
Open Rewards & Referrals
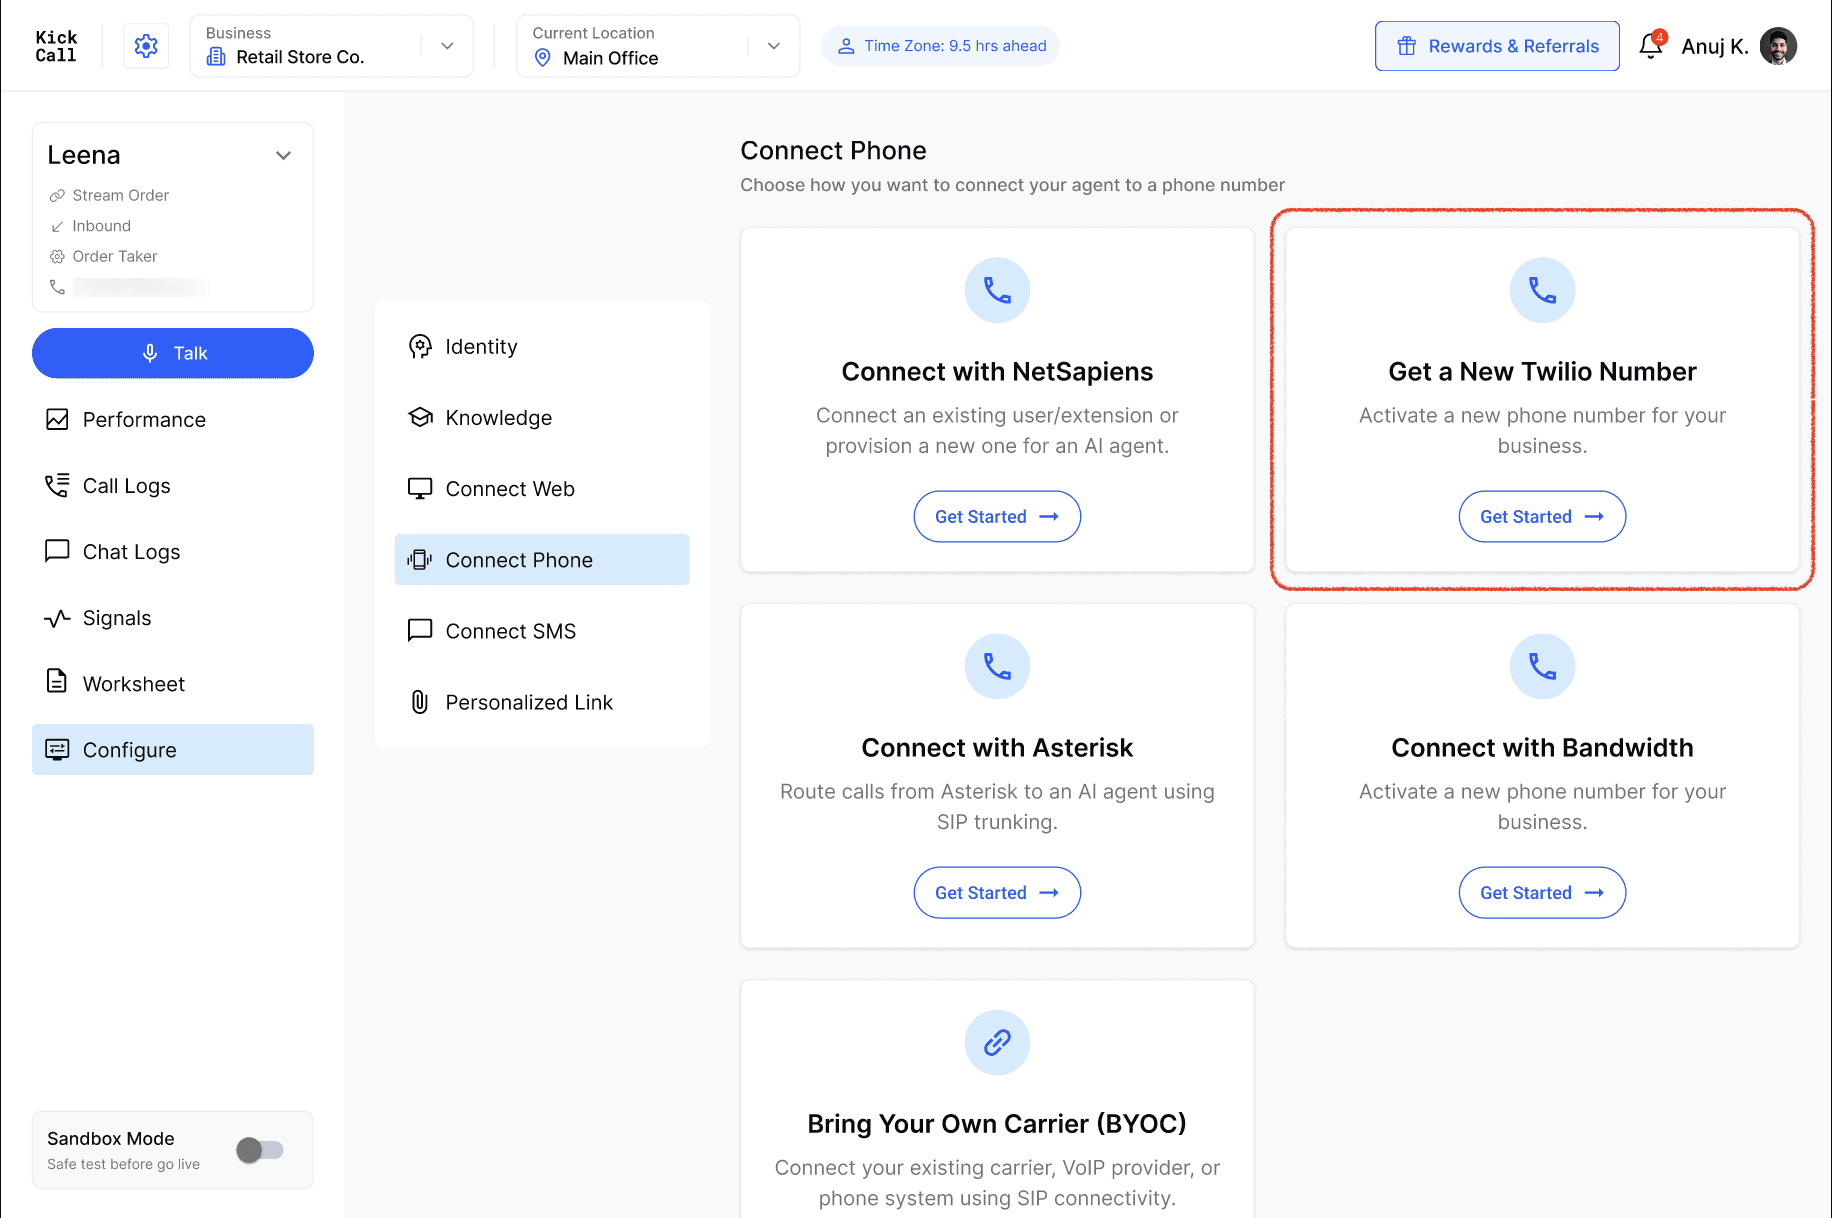tap(1497, 46)
